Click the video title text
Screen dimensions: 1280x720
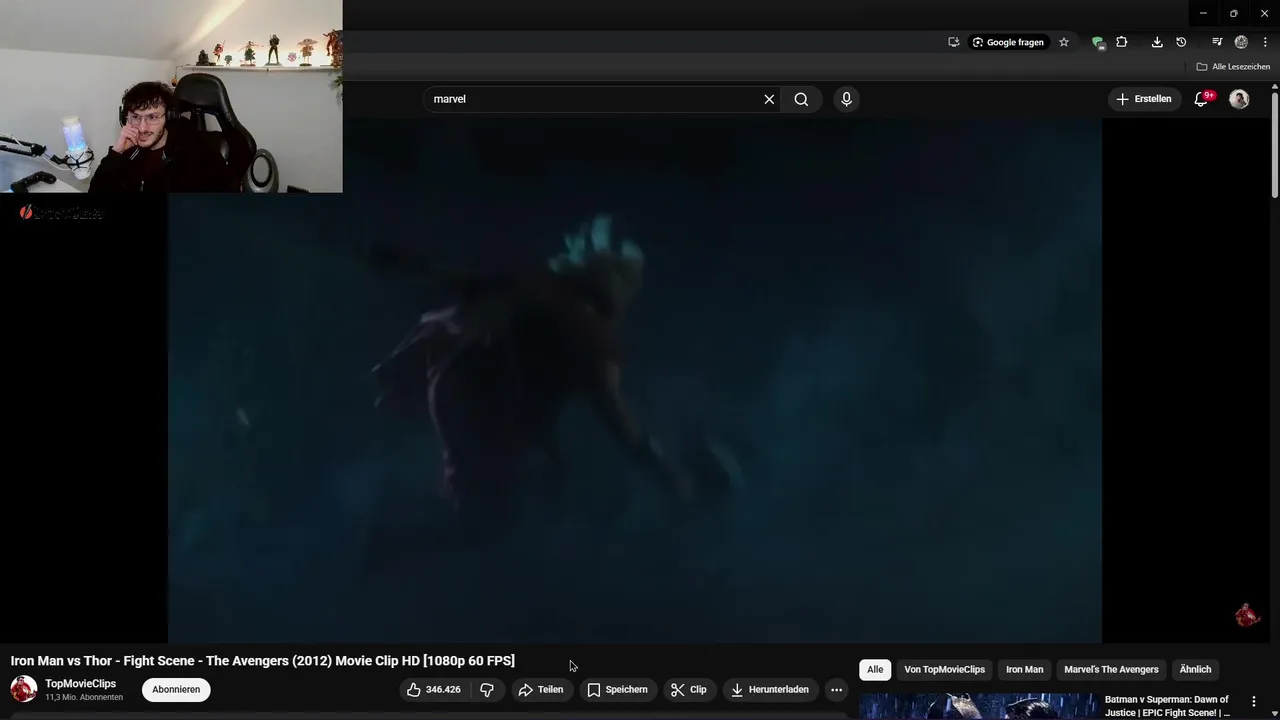click(263, 661)
